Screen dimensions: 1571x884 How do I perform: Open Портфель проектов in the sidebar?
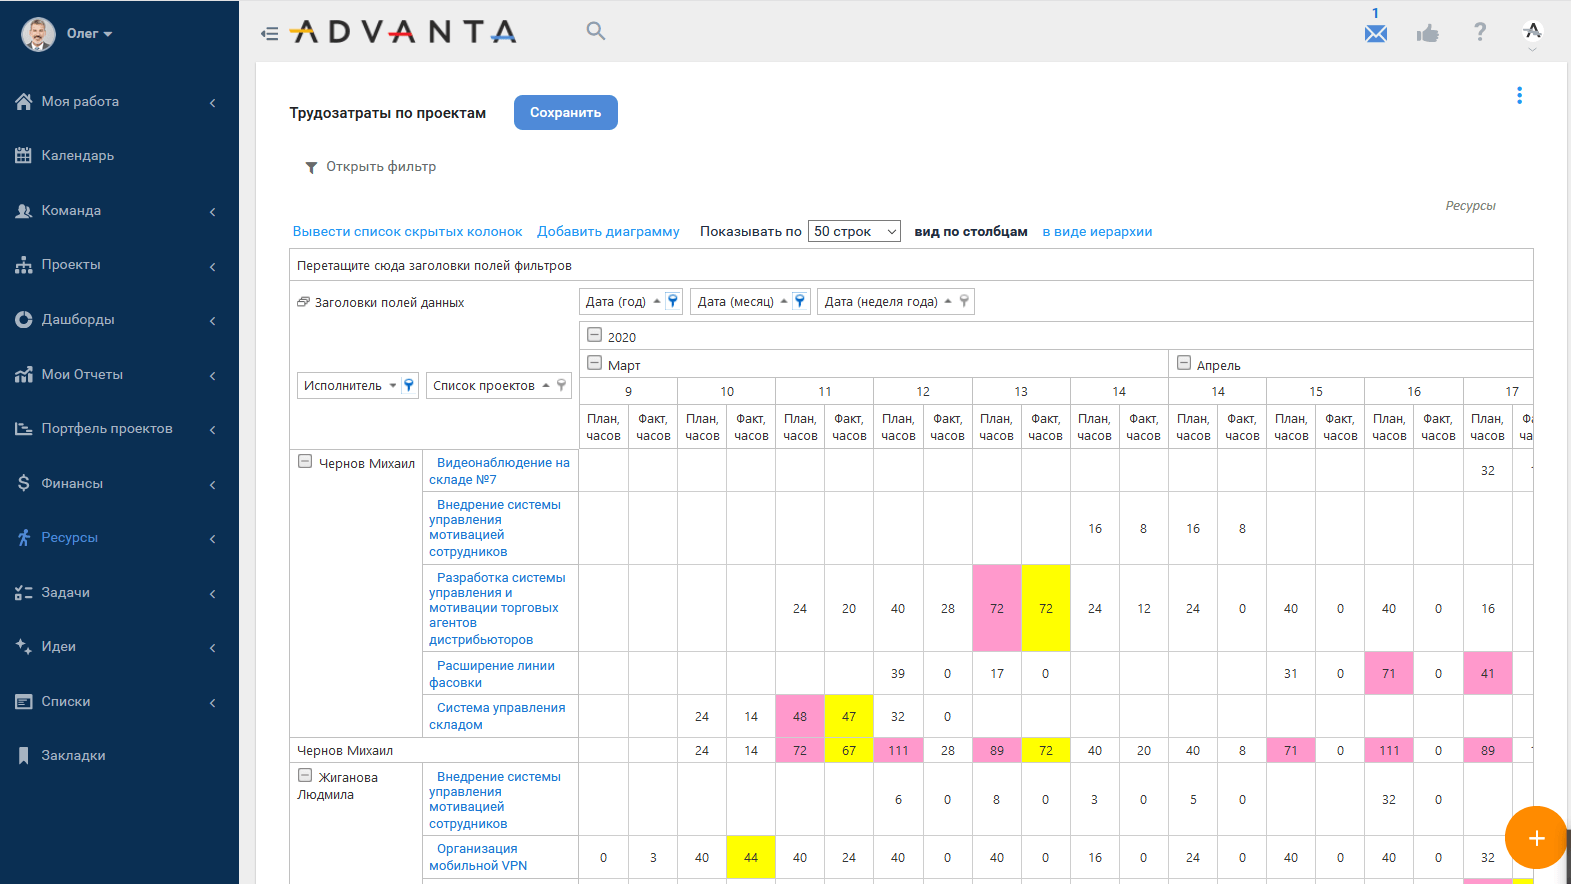(107, 428)
